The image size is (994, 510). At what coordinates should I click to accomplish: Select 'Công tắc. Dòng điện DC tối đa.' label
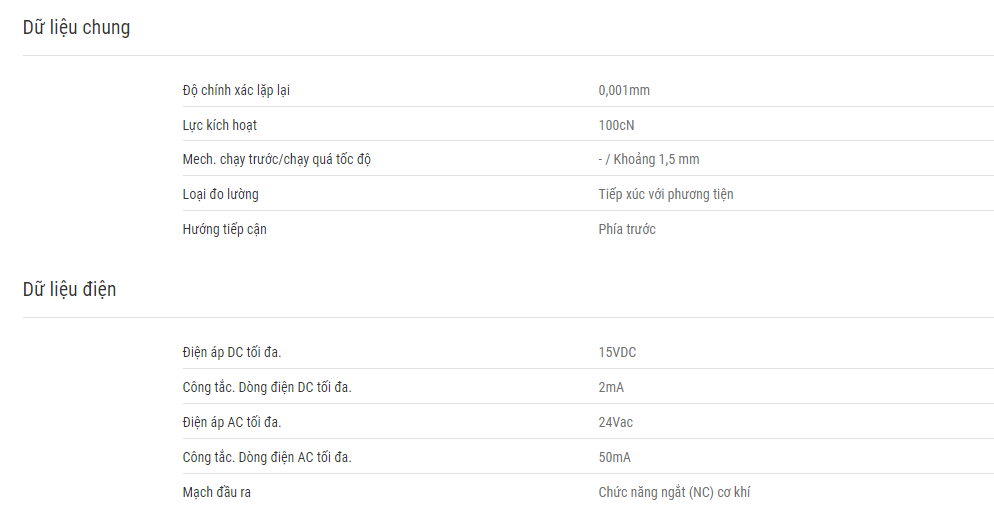(x=267, y=387)
